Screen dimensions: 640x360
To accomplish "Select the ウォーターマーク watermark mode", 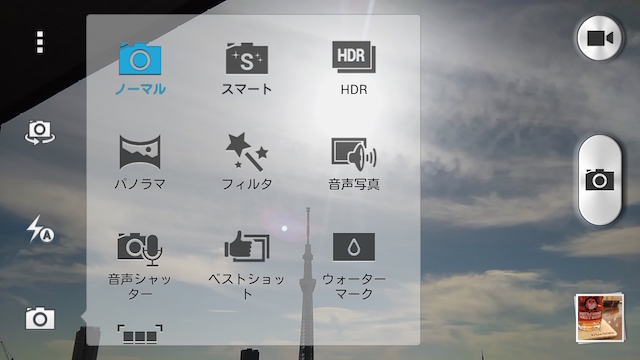I will 354,266.
